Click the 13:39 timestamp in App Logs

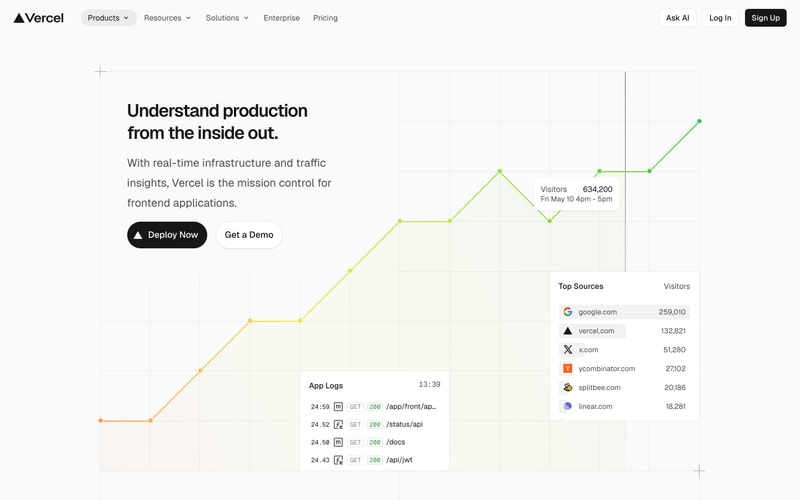[x=430, y=384]
